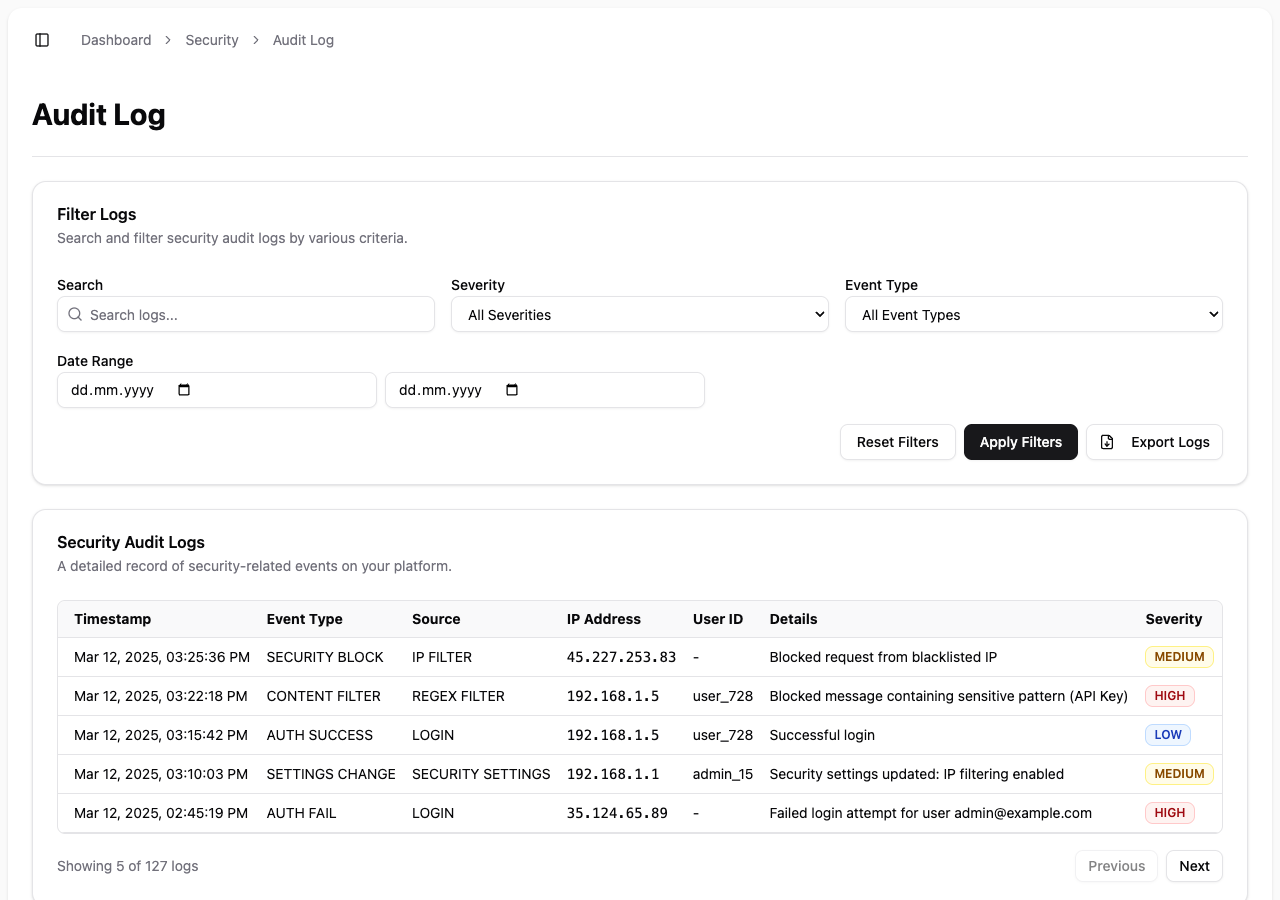Click IP address 45.227.253.83
The height and width of the screenshot is (900, 1280).
pyautogui.click(x=622, y=657)
